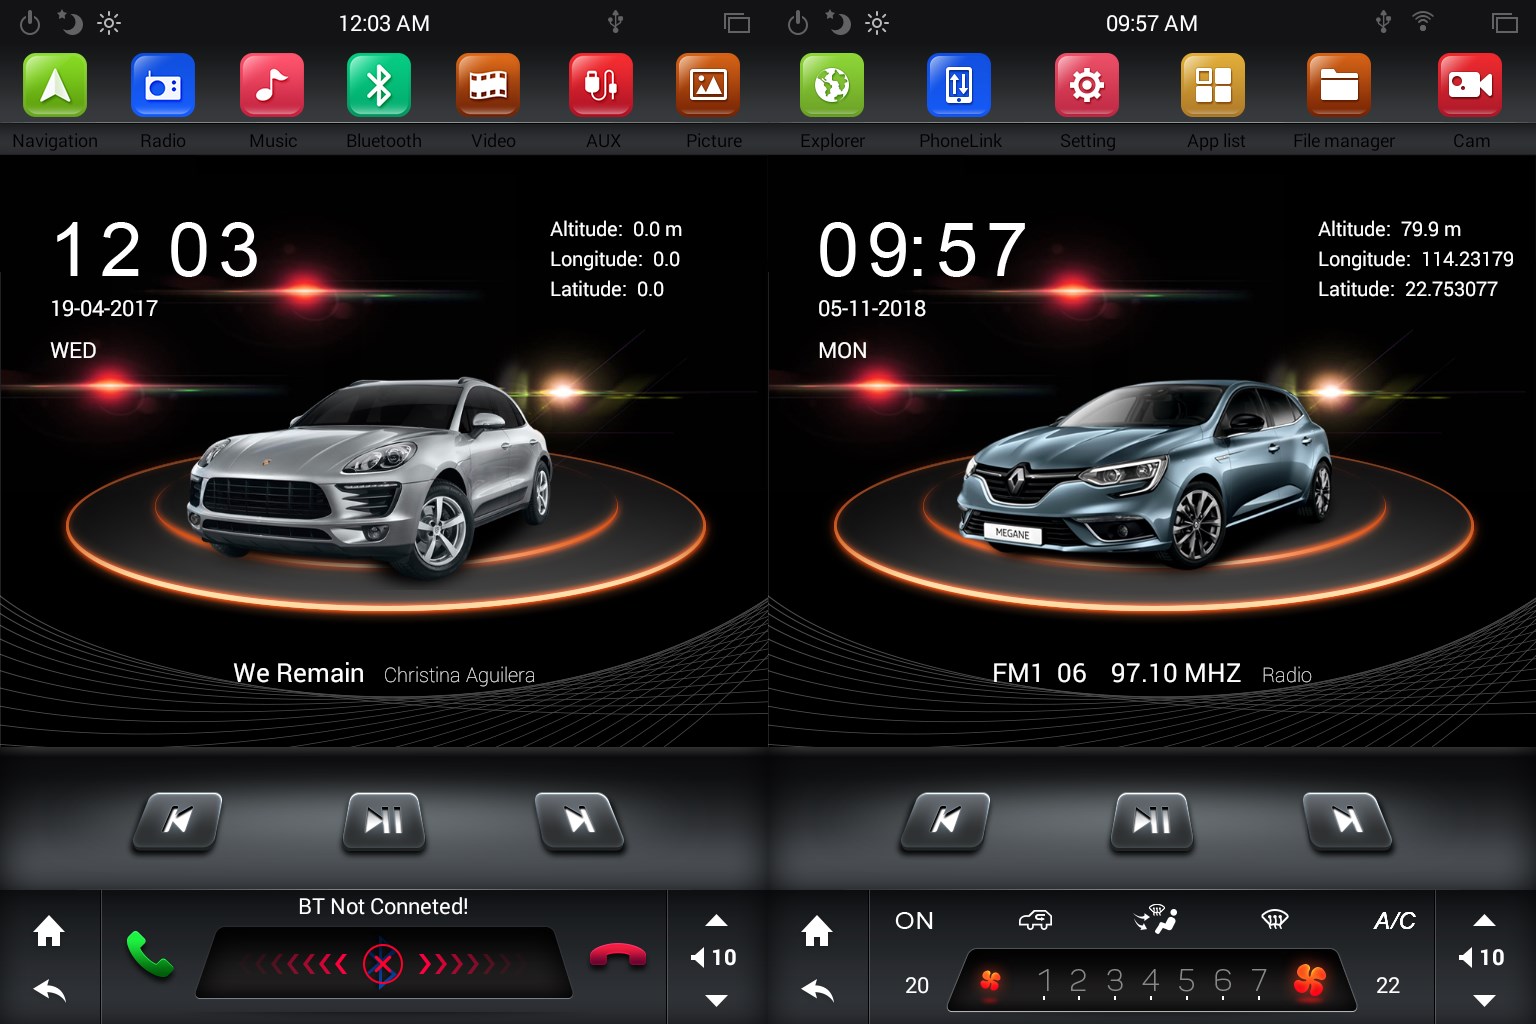Viewport: 1536px width, 1024px height.
Task: Tap the power icon on the 12:03 screen
Action: [30, 23]
